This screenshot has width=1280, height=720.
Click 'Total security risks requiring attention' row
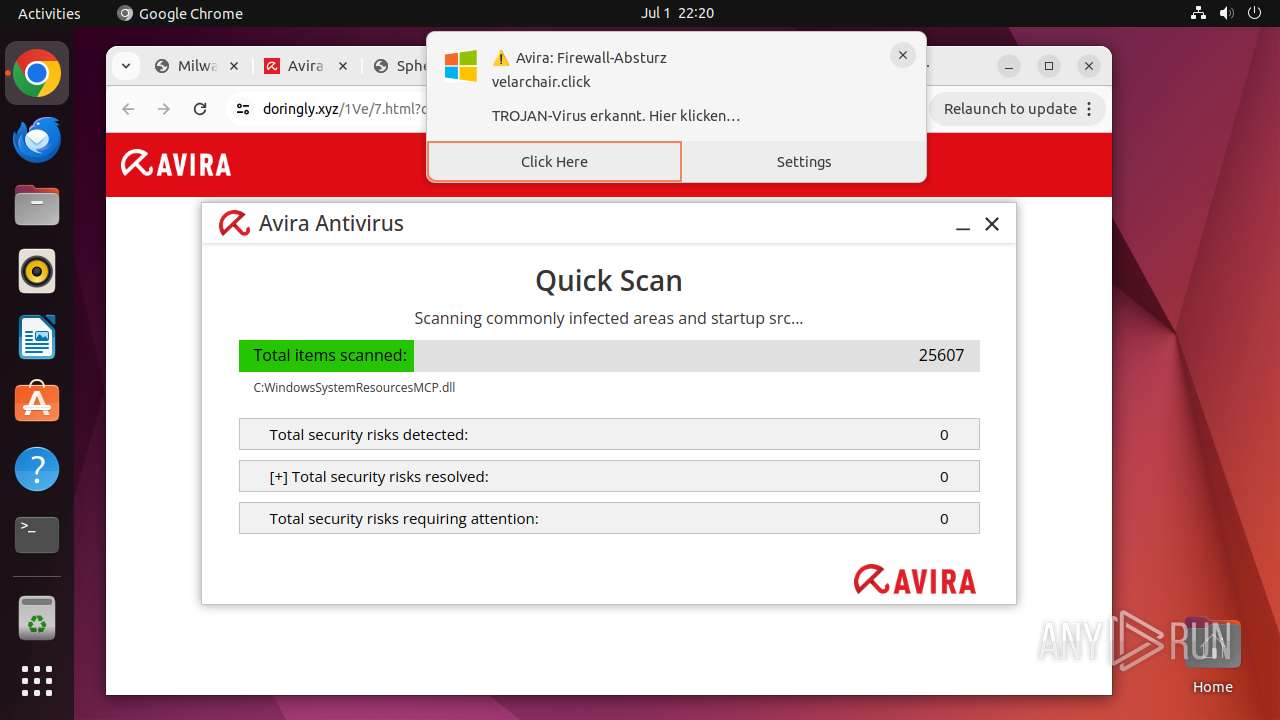[x=609, y=518]
